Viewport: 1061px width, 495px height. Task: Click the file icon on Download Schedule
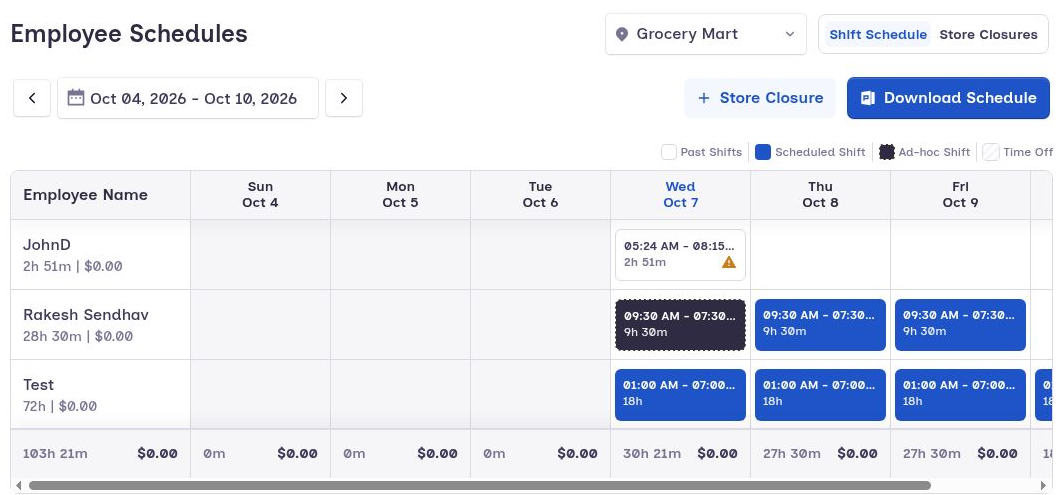867,98
